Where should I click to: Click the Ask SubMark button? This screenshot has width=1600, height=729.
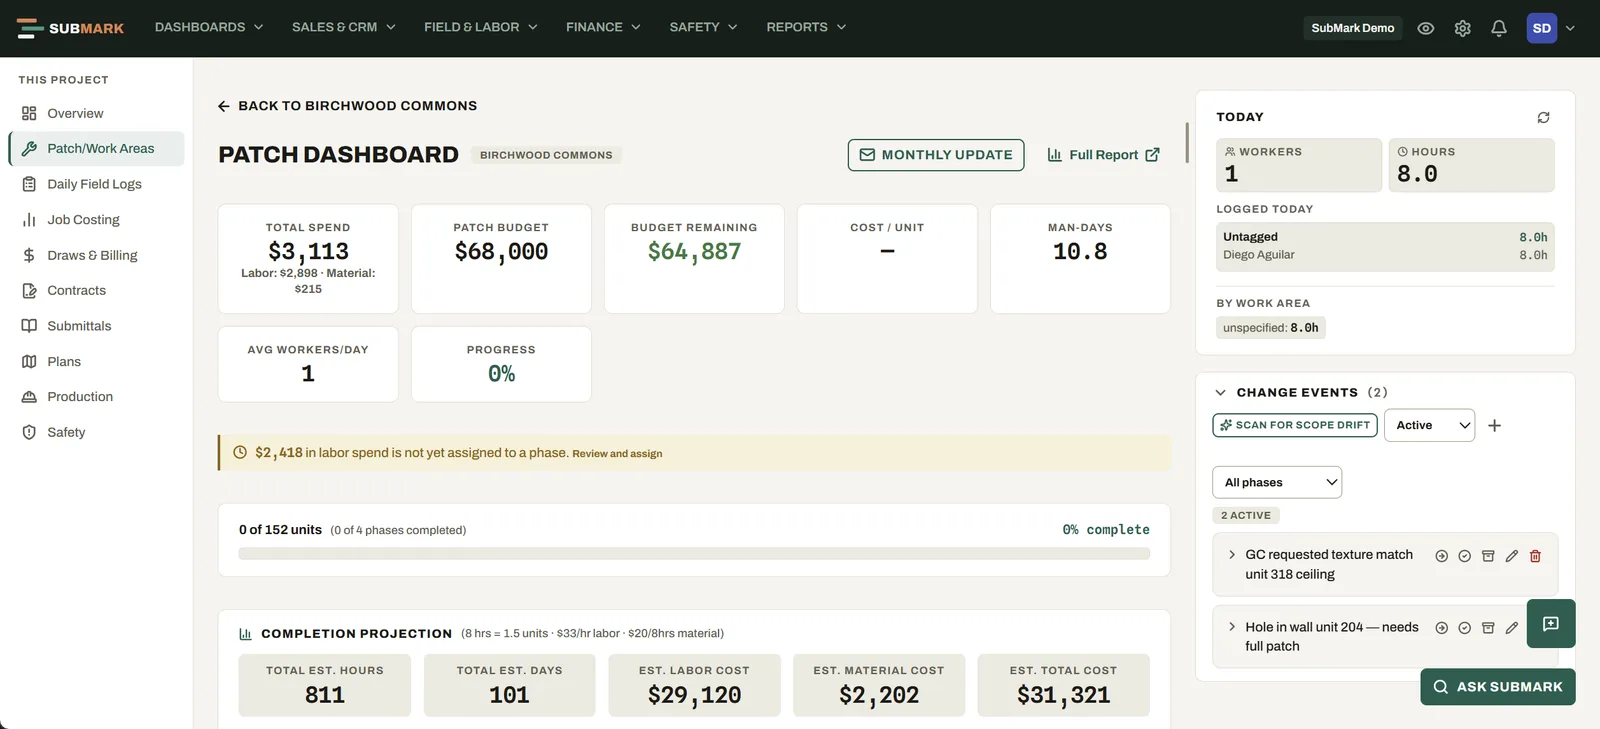point(1497,687)
